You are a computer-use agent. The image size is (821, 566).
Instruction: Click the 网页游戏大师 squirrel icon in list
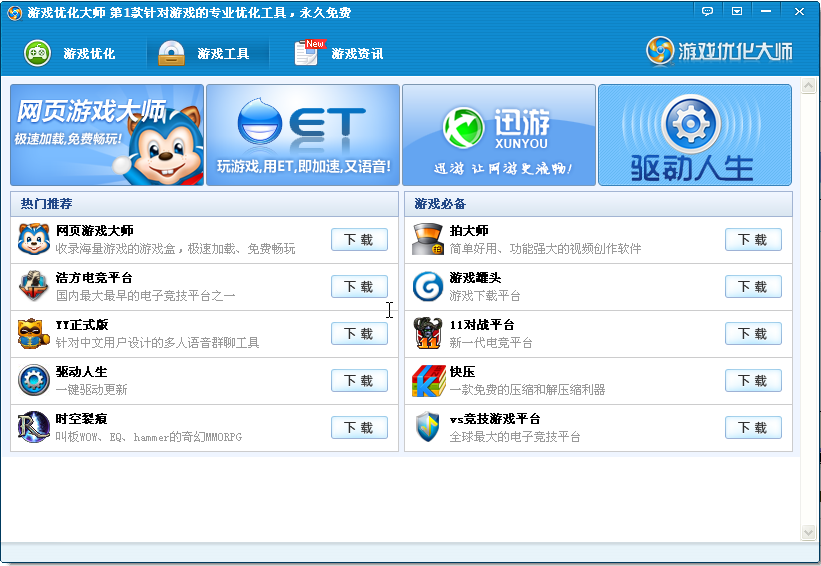click(34, 239)
